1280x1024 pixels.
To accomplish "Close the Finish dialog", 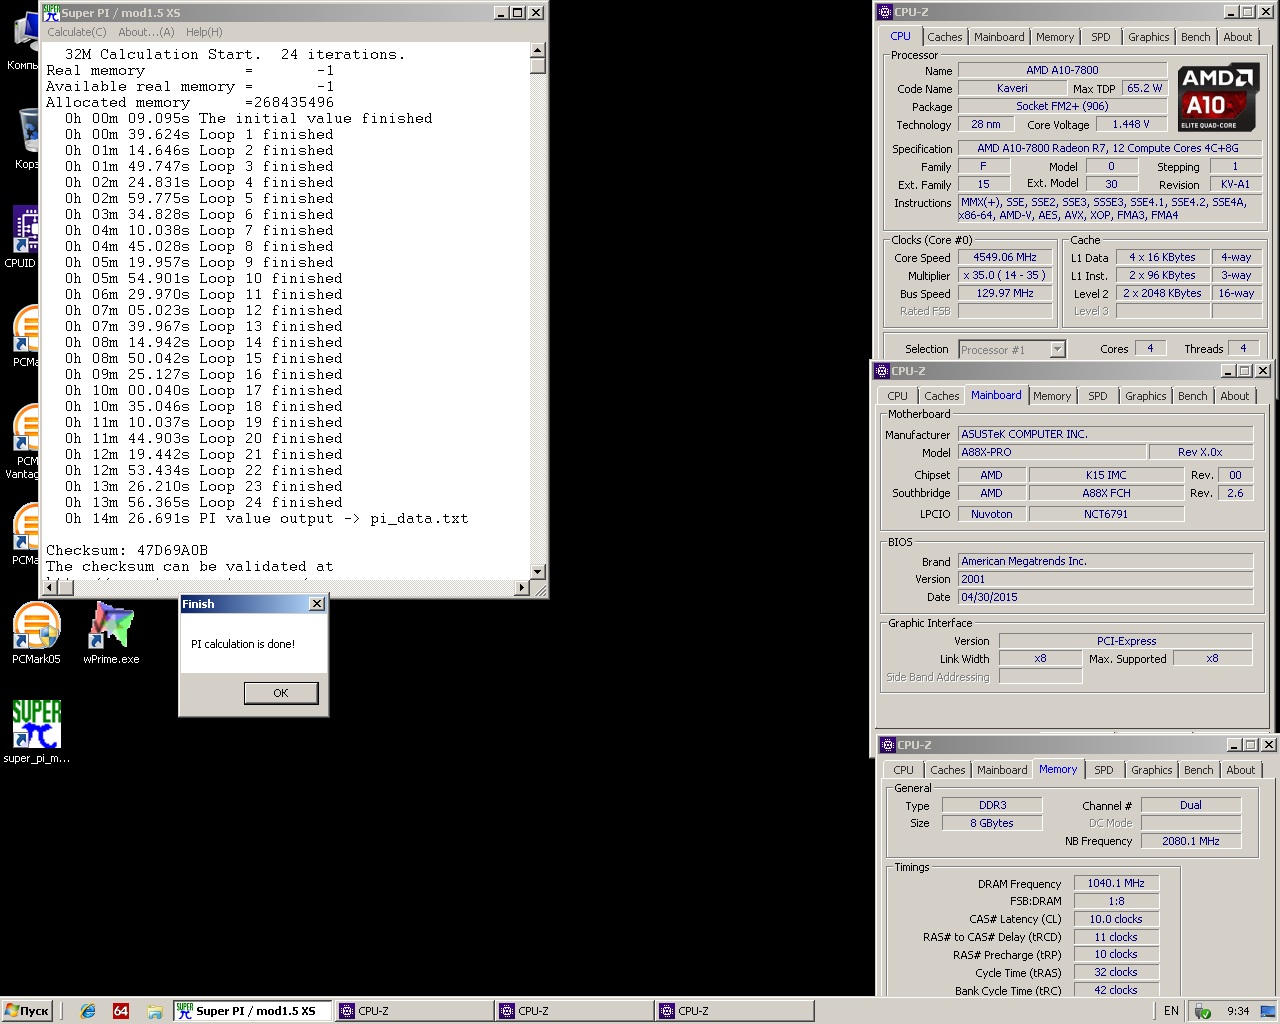I will (317, 604).
